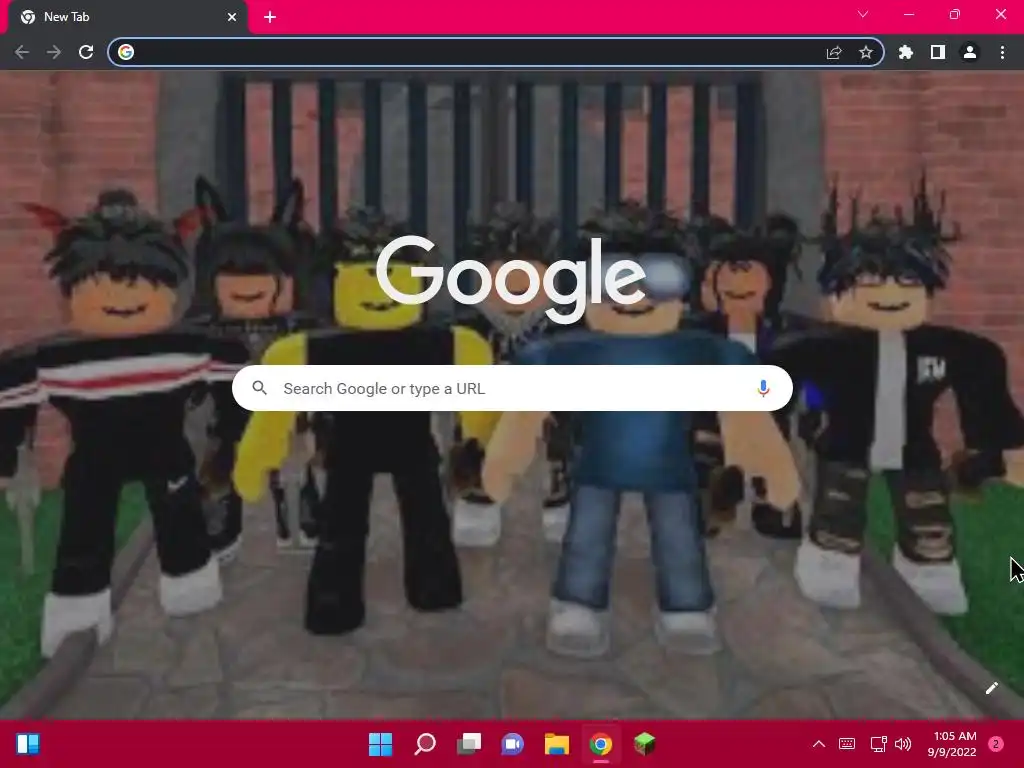This screenshot has width=1024, height=768.
Task: Open the Windows Start menu
Action: 380,744
